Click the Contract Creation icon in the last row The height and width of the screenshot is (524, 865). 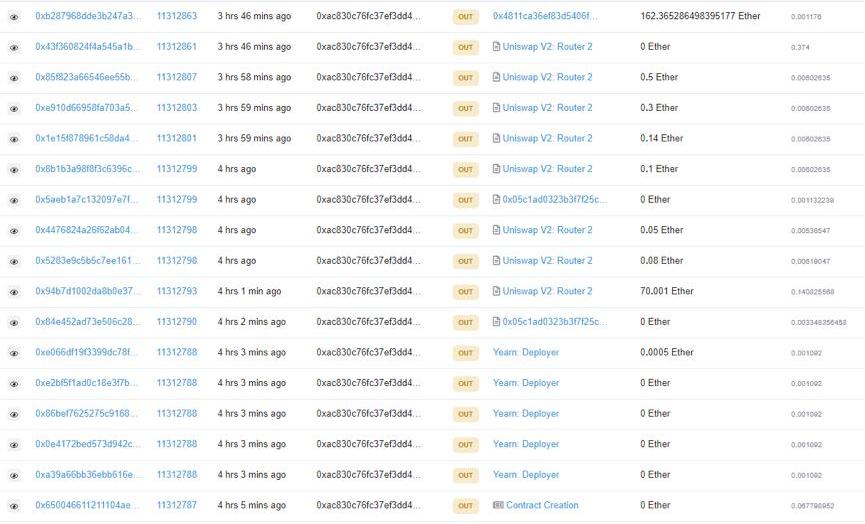498,506
